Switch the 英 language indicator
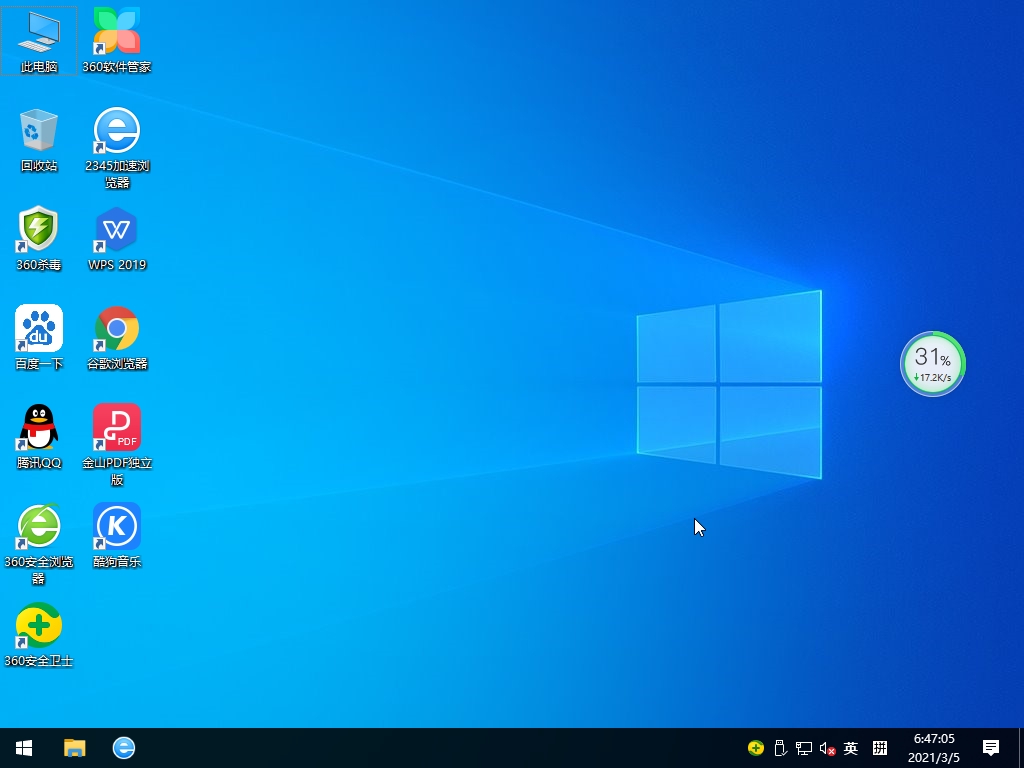The width and height of the screenshot is (1024, 768). 851,748
